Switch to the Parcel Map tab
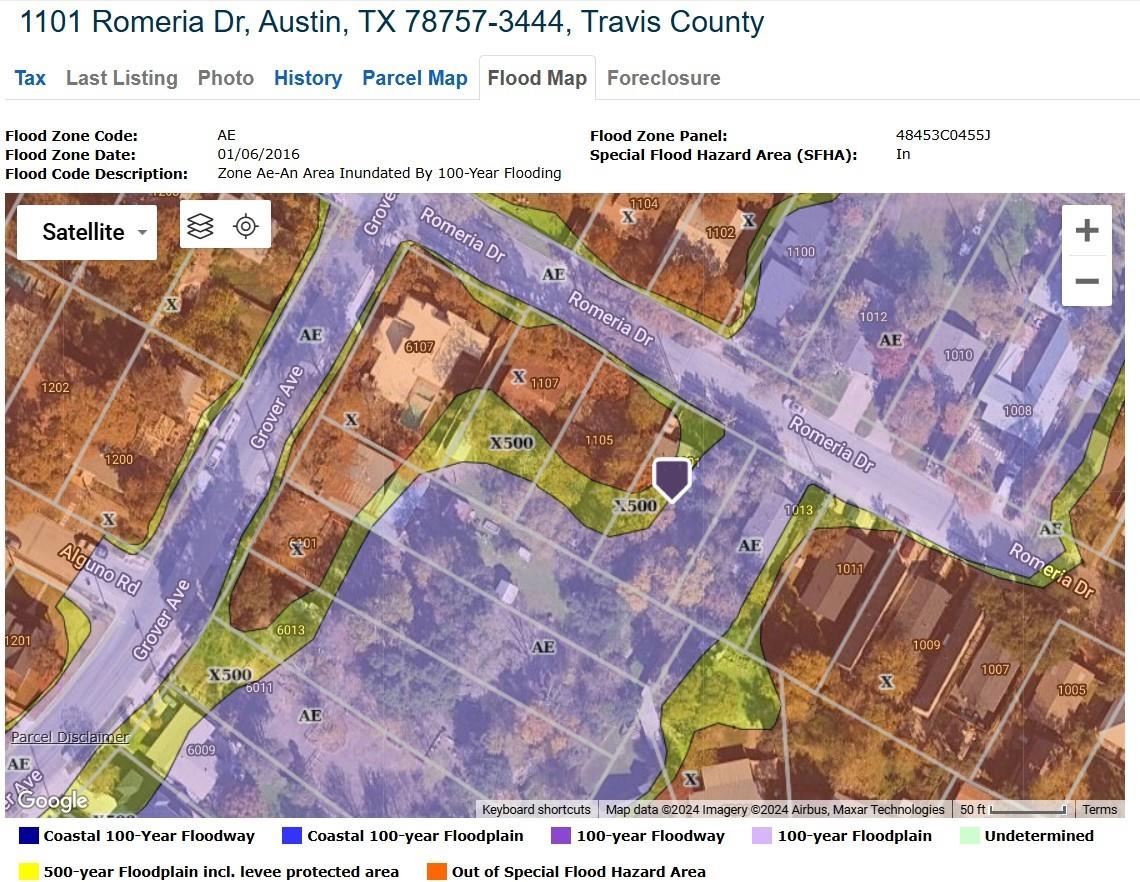Viewport: 1140px width, 882px height. click(x=414, y=78)
